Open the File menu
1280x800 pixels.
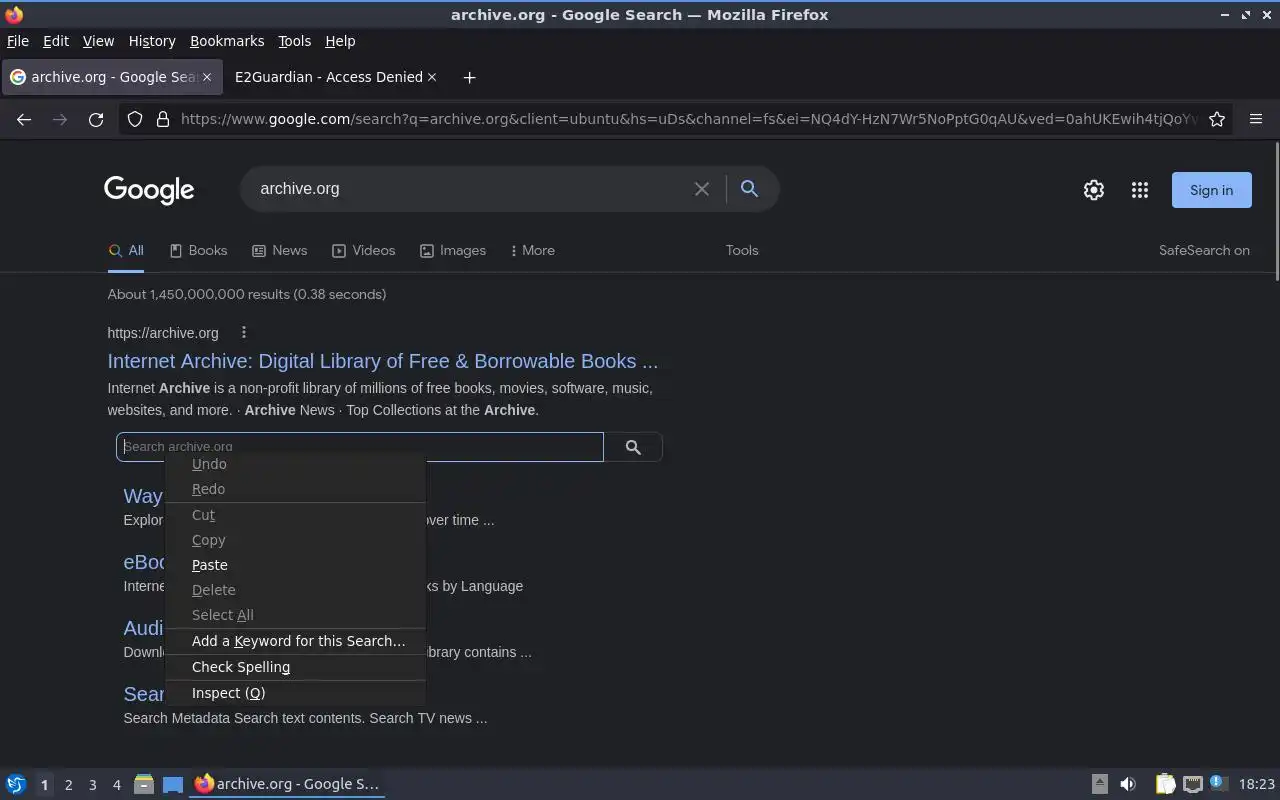(x=18, y=41)
